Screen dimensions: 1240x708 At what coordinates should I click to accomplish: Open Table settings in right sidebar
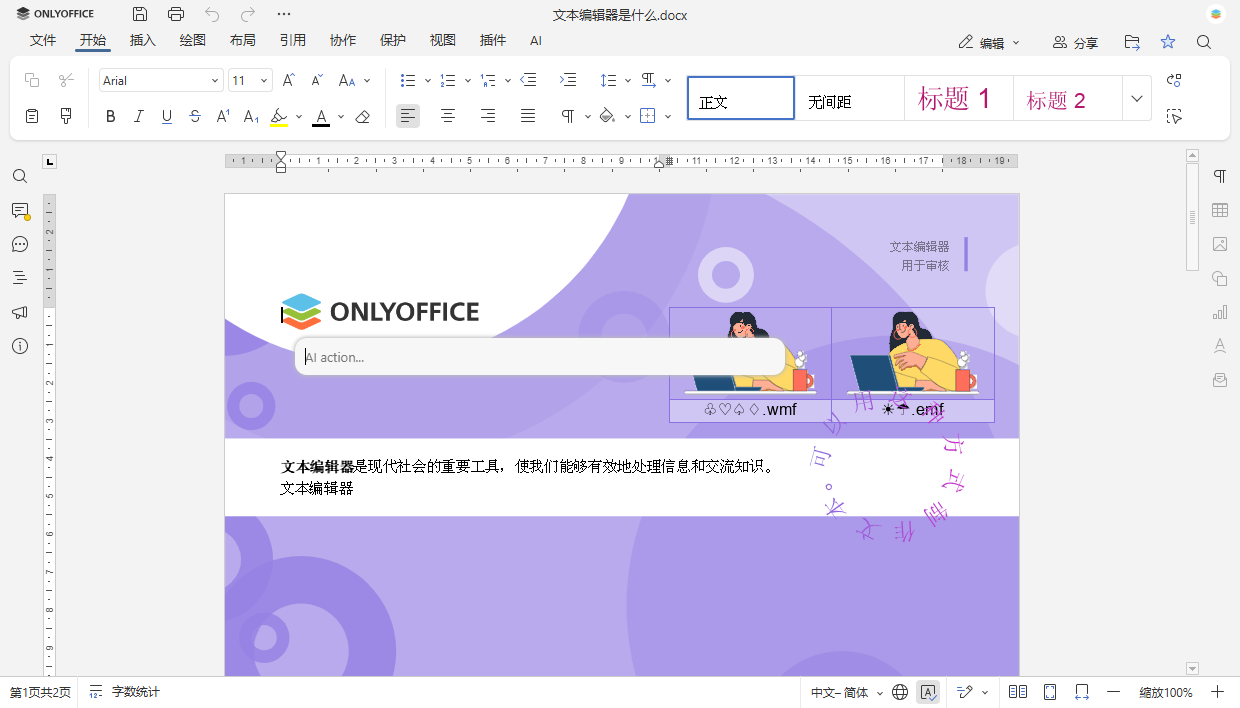pyautogui.click(x=1219, y=210)
